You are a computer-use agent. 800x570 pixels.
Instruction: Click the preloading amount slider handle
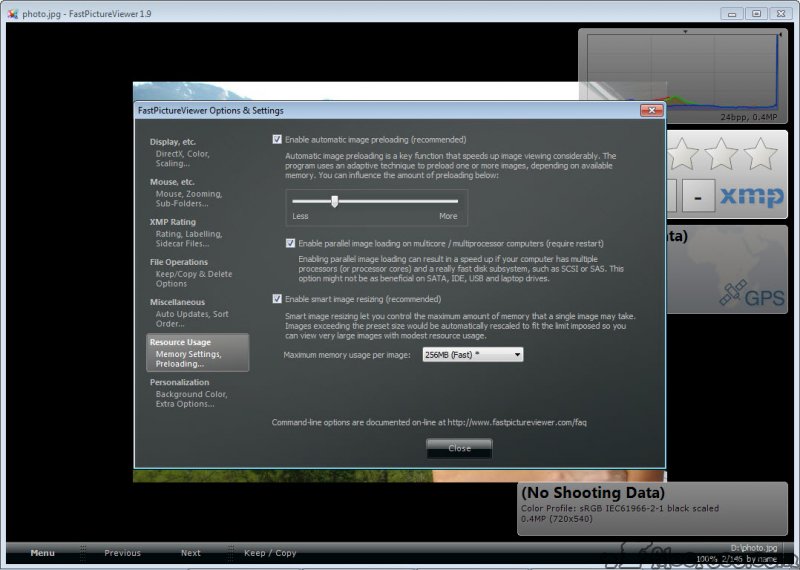point(335,202)
